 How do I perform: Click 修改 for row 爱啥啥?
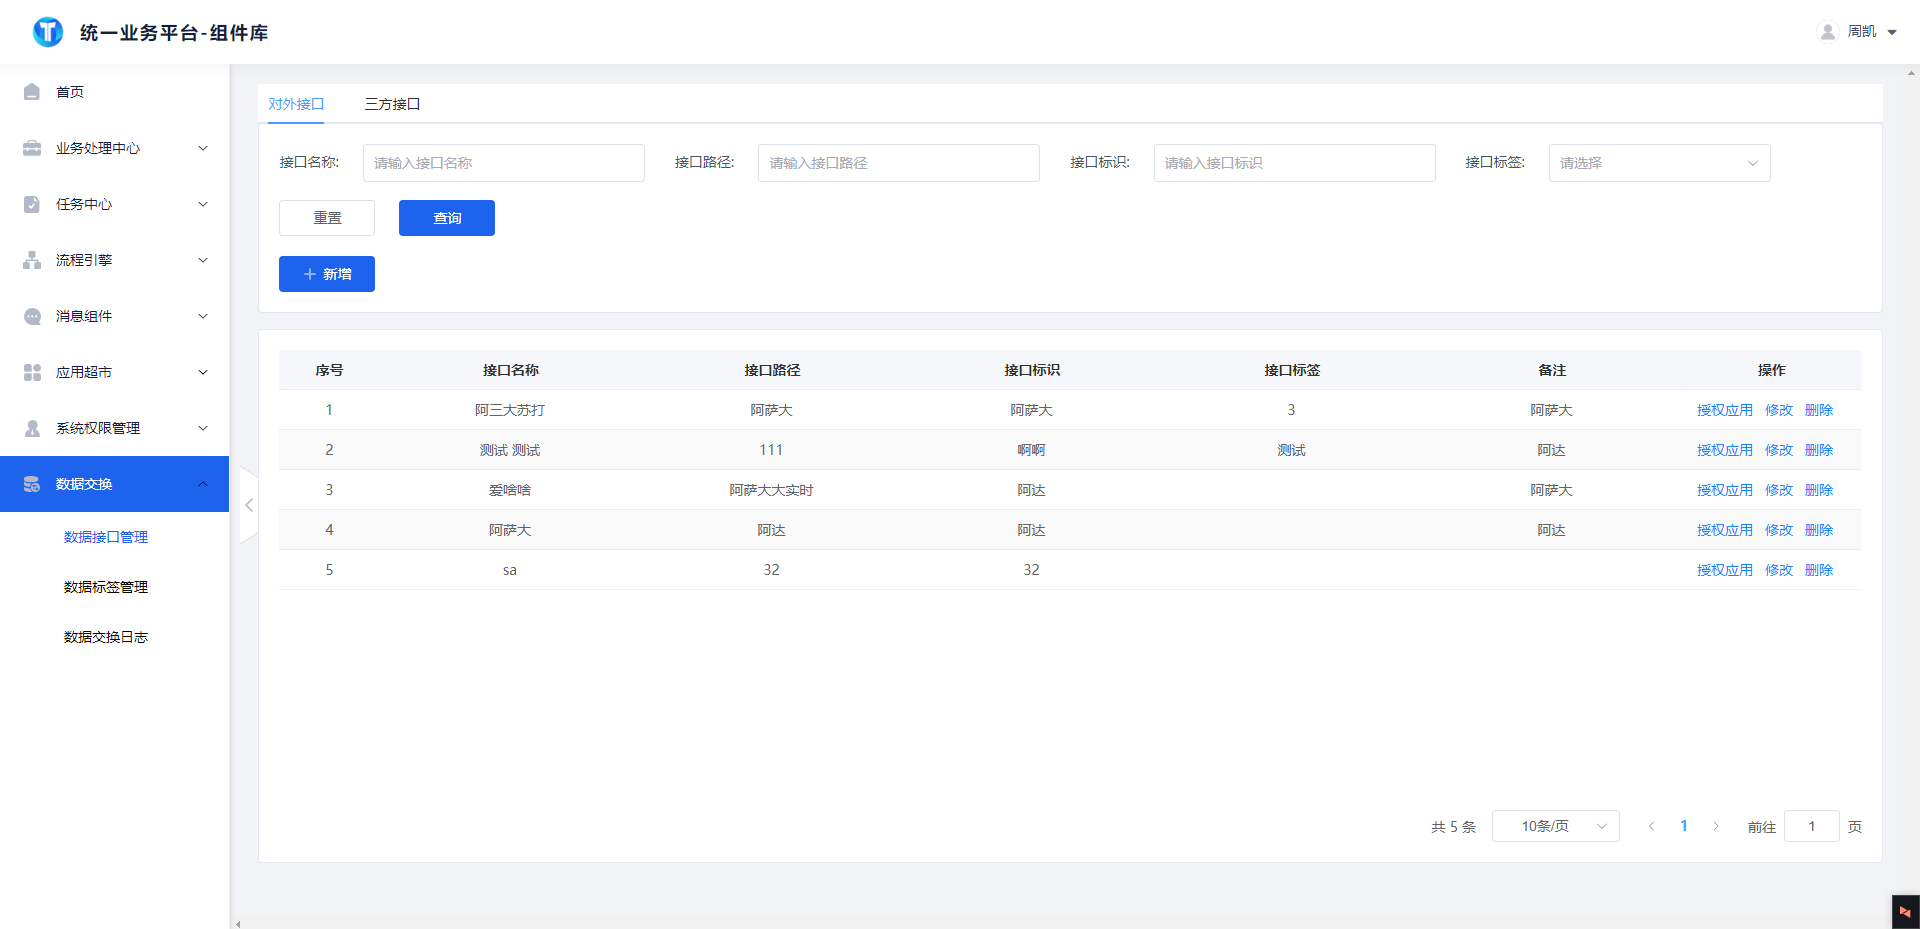1779,490
